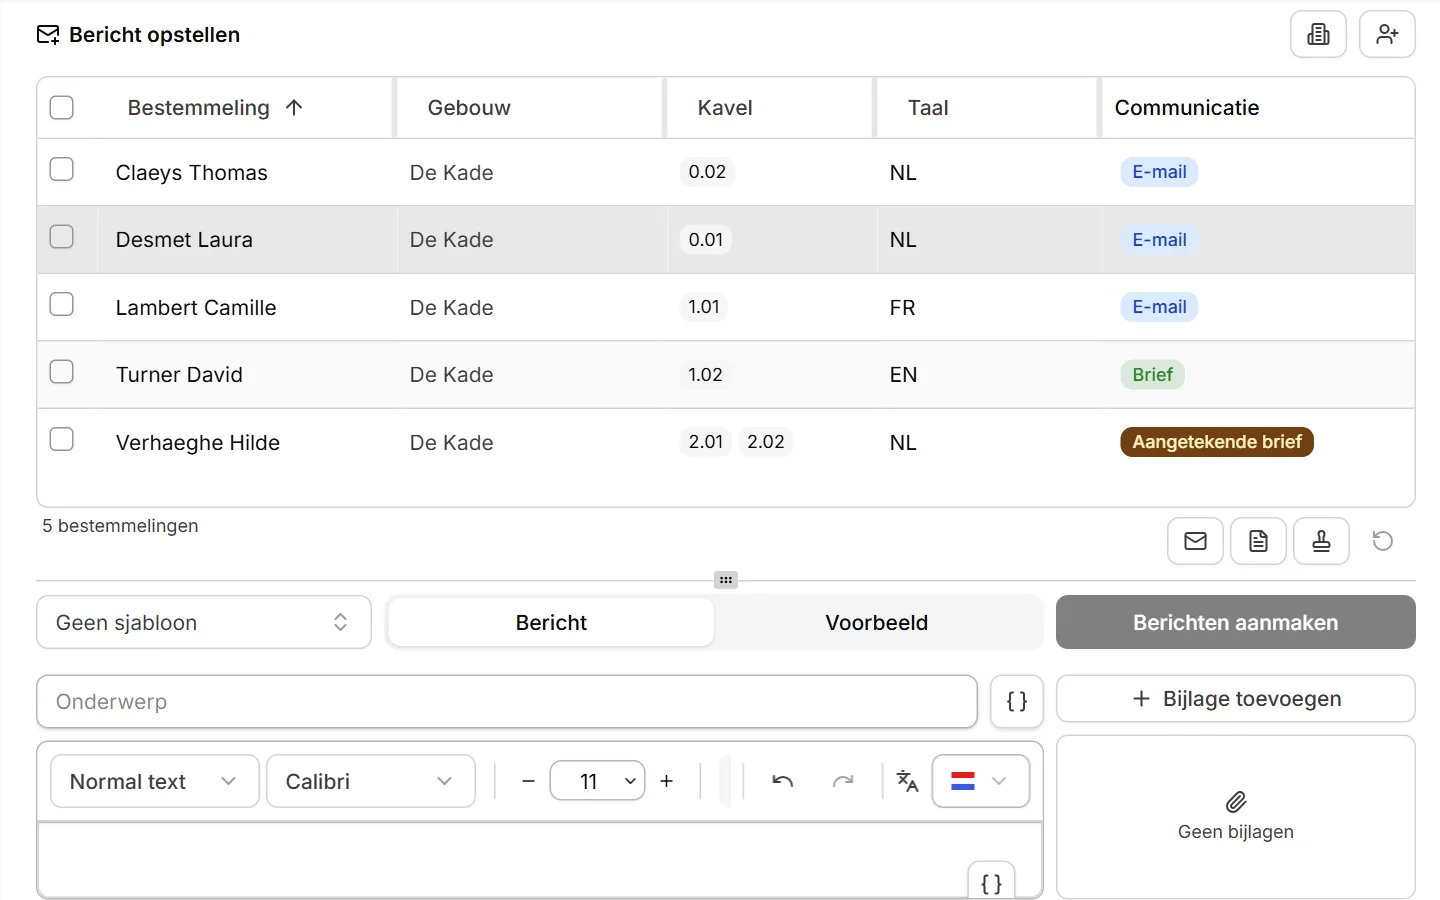Redo the edit in editor toolbar
The image size is (1440, 900).
click(843, 781)
